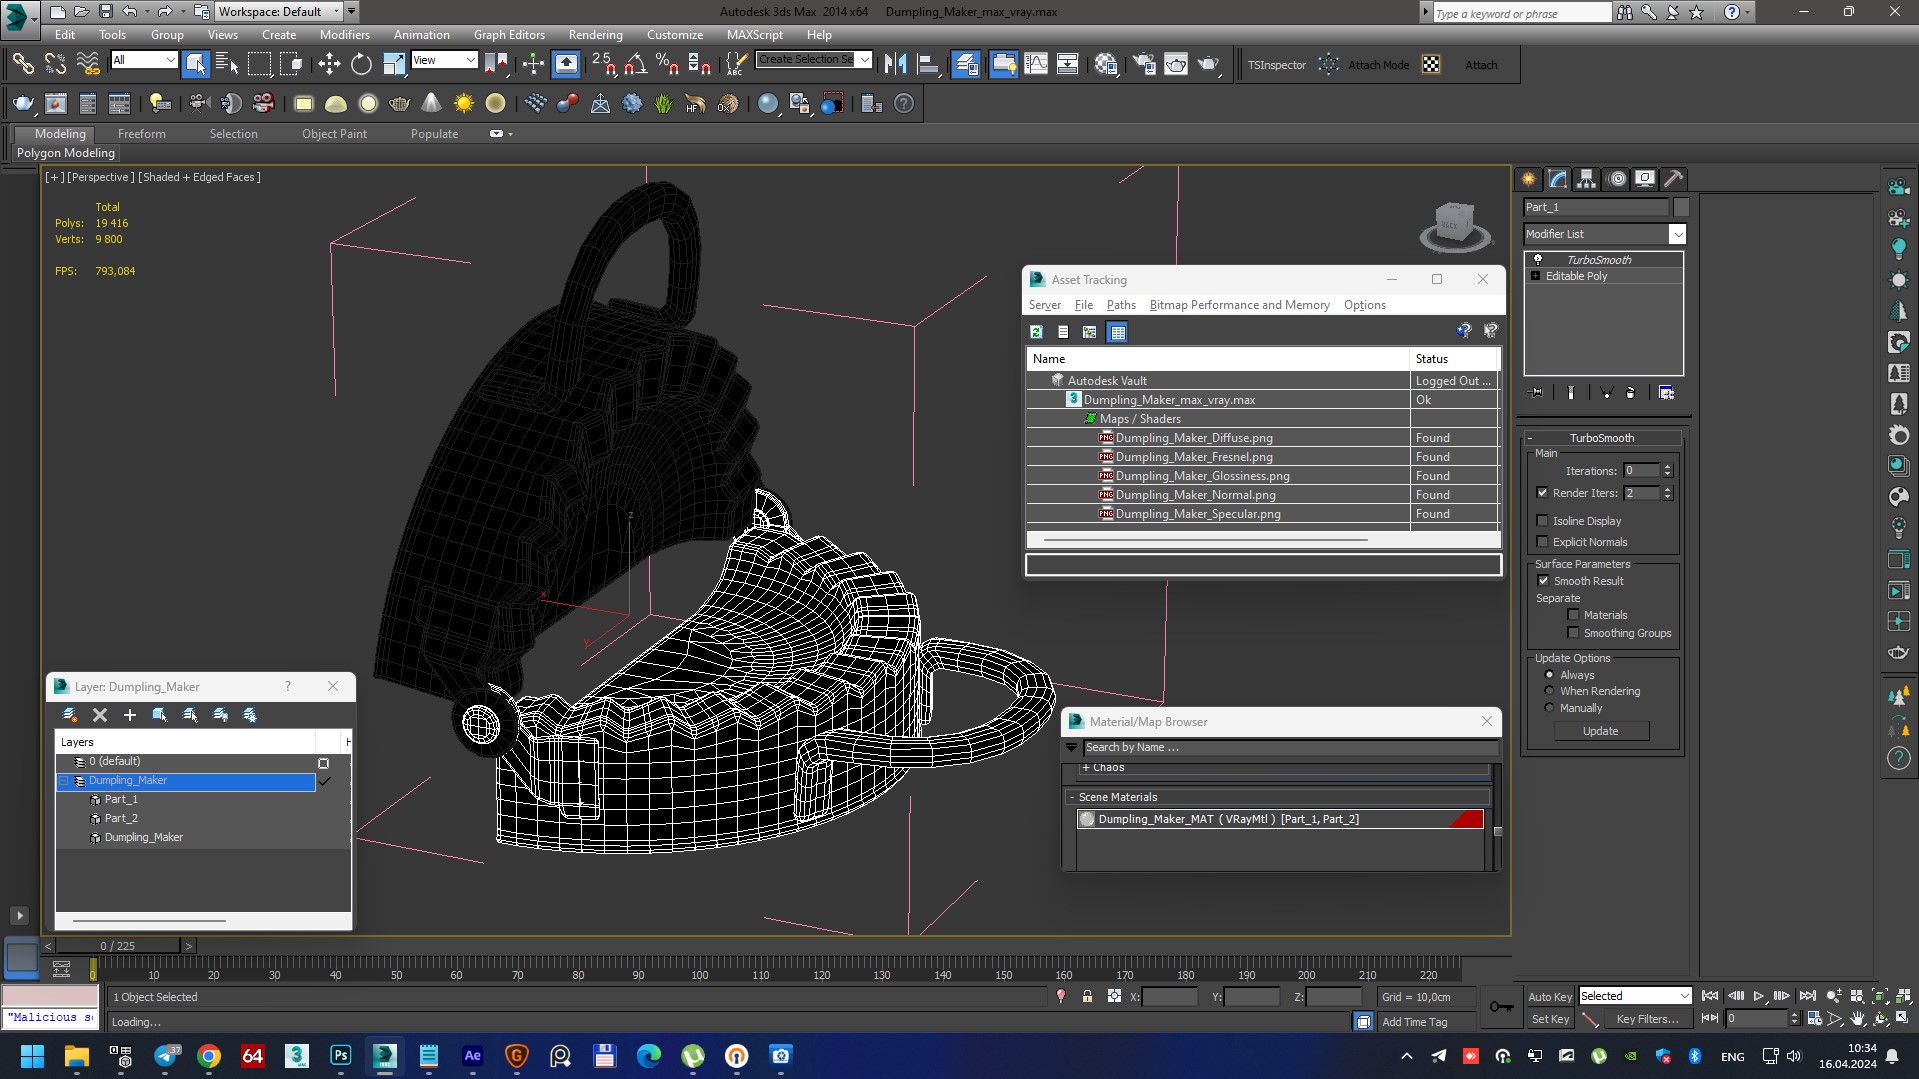The width and height of the screenshot is (1919, 1079).
Task: Open the Modifier List dropdown
Action: click(x=1677, y=234)
